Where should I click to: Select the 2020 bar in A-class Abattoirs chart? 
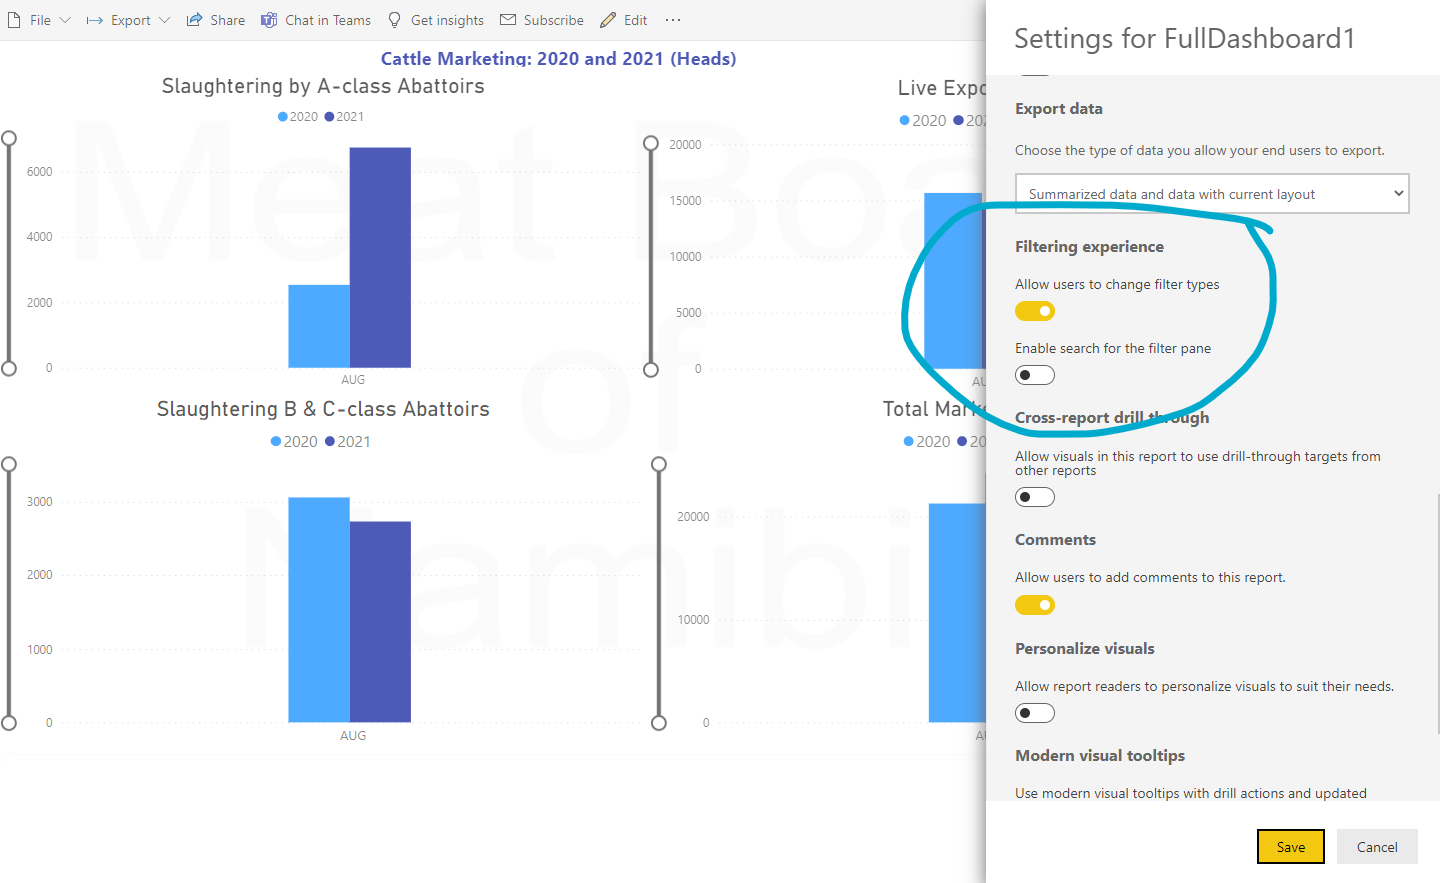[x=319, y=326]
